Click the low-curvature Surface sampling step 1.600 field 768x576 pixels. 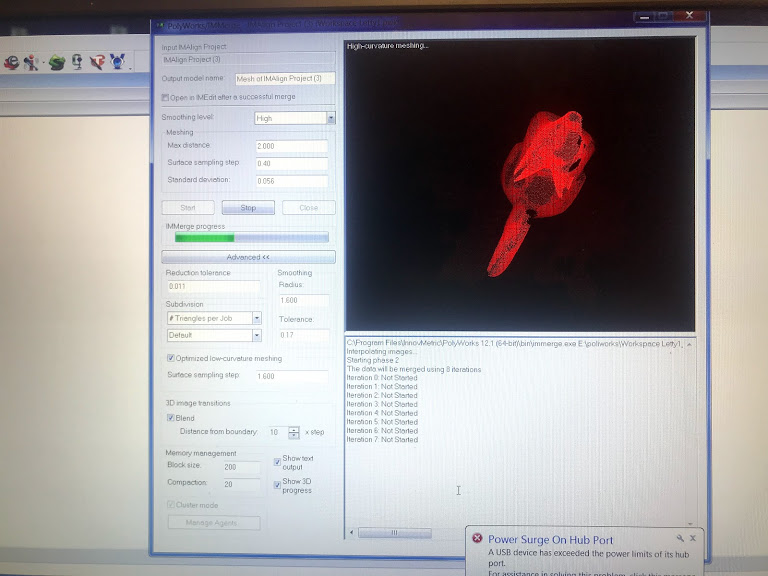291,376
